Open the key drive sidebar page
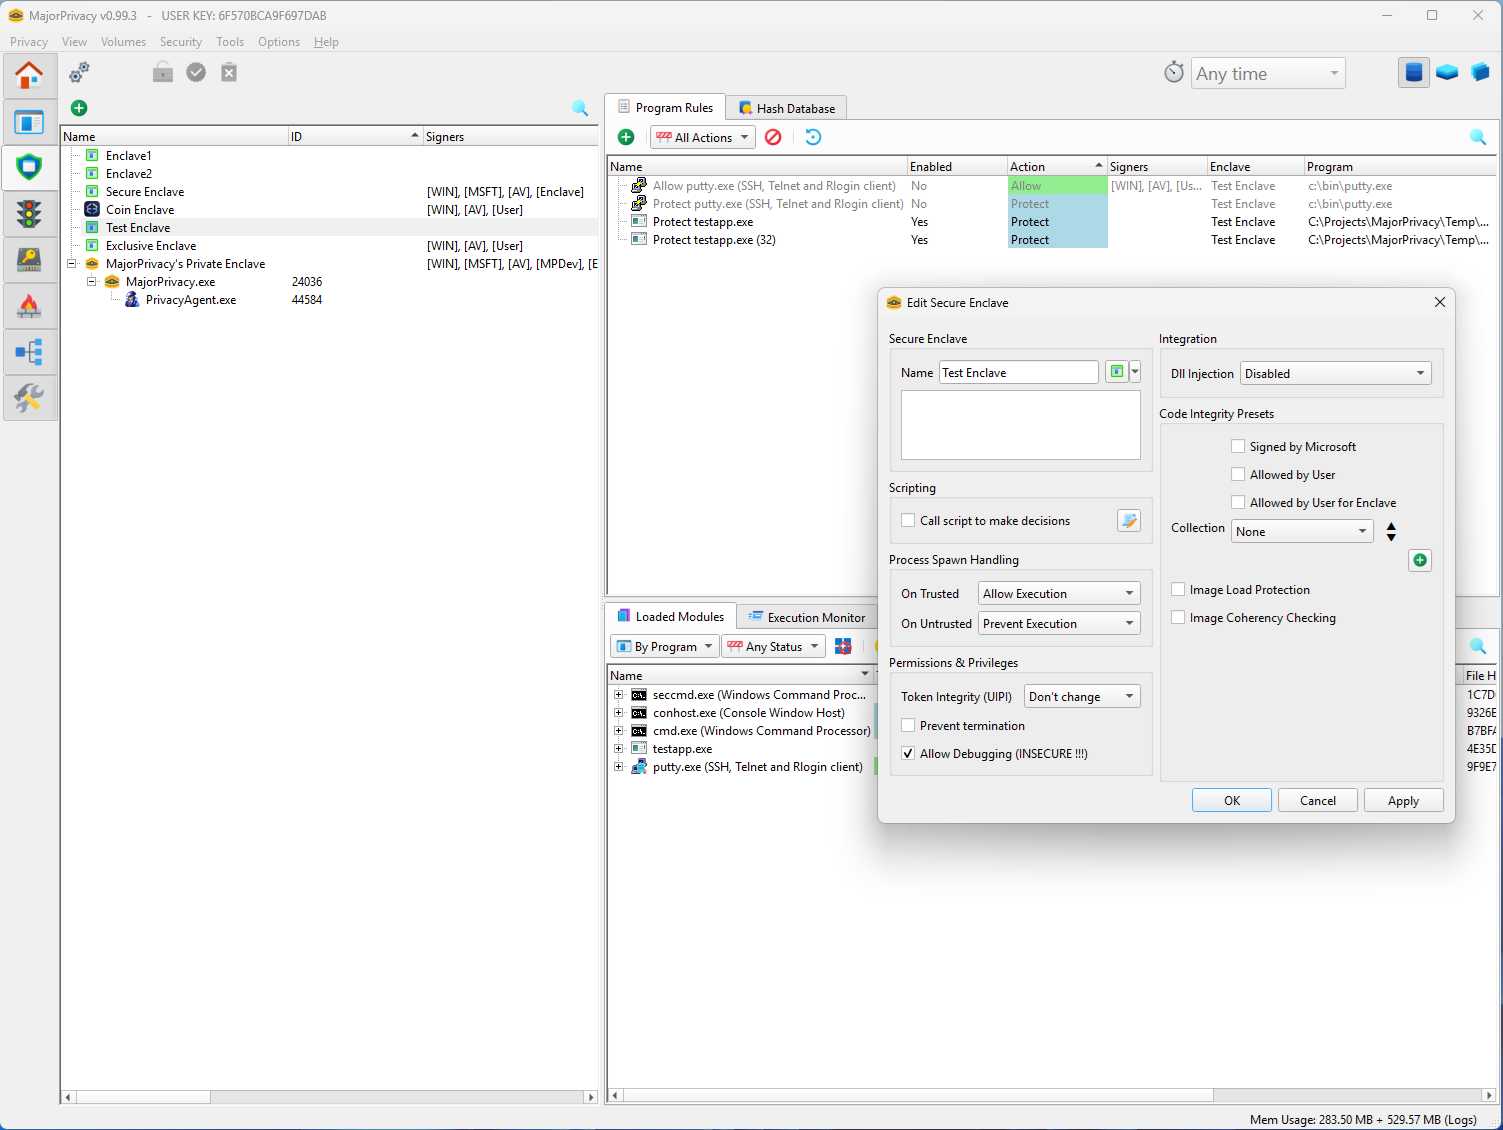 pos(29,260)
